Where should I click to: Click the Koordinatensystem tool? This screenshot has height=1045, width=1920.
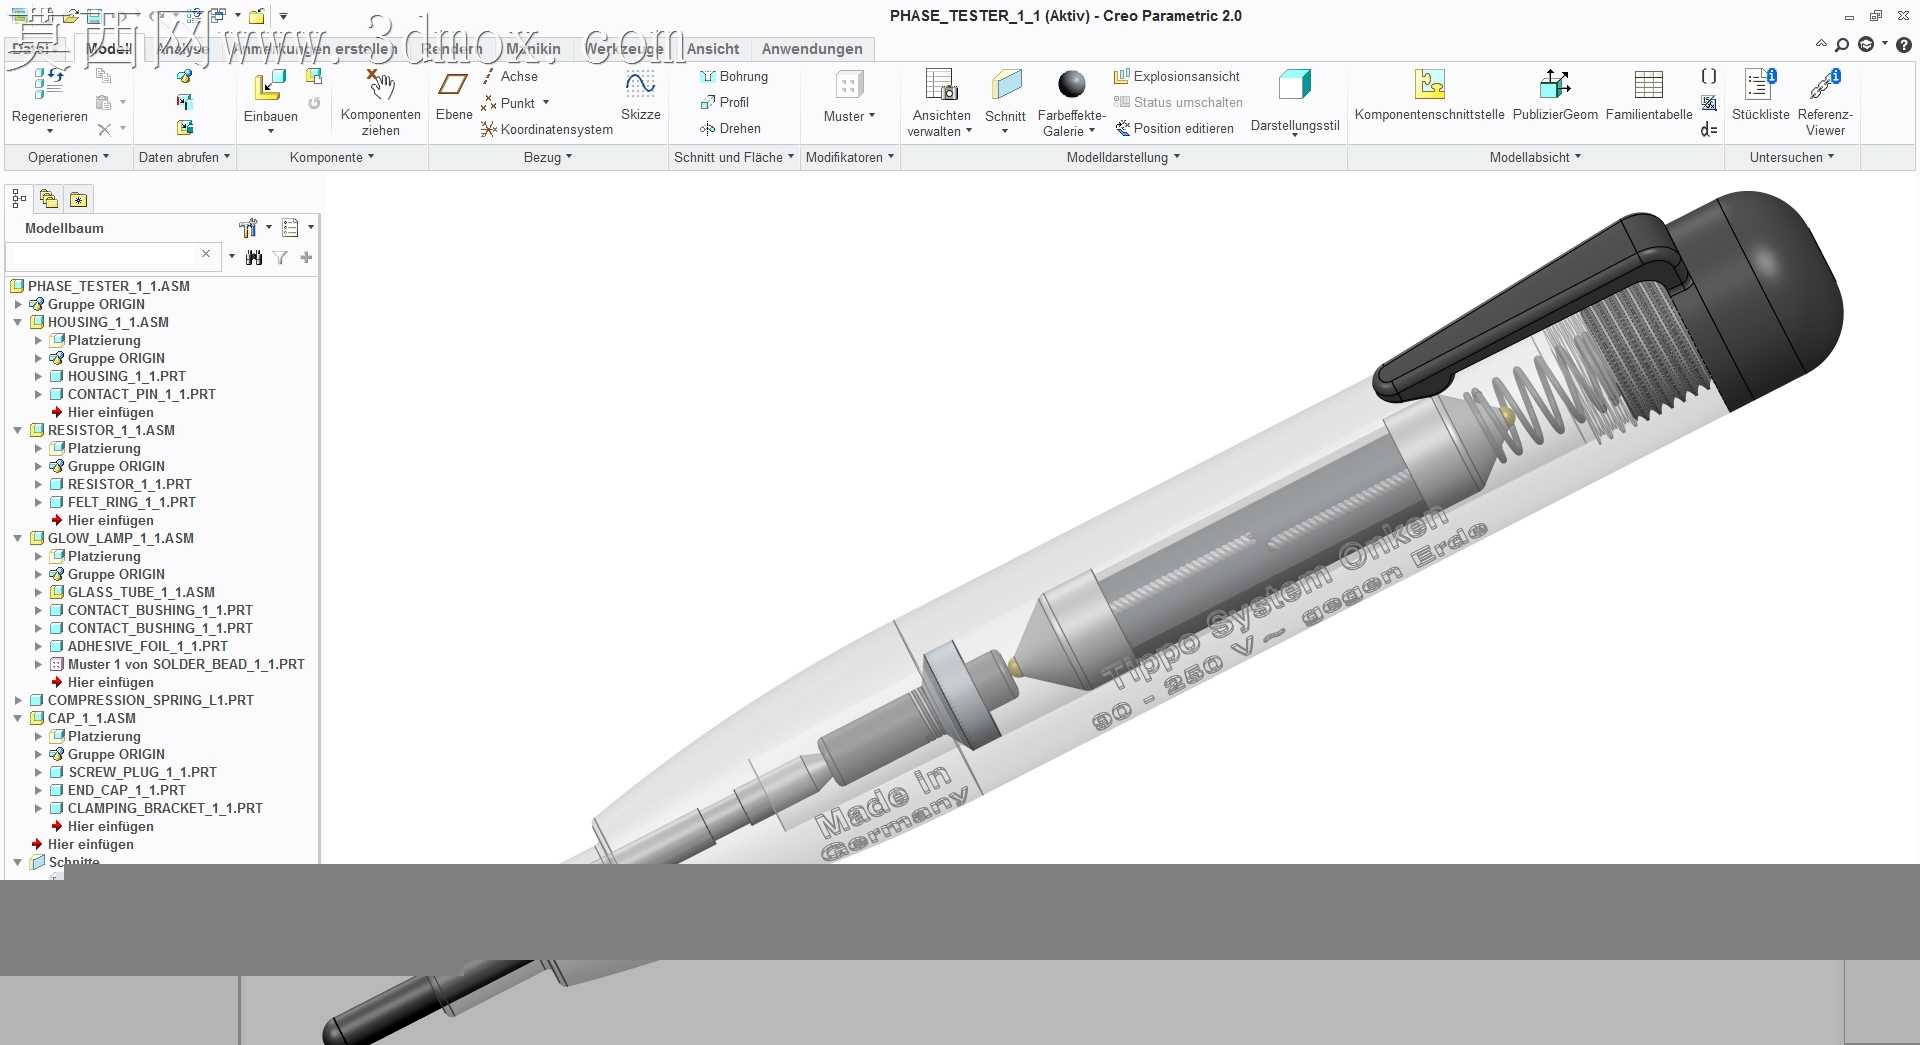547,129
